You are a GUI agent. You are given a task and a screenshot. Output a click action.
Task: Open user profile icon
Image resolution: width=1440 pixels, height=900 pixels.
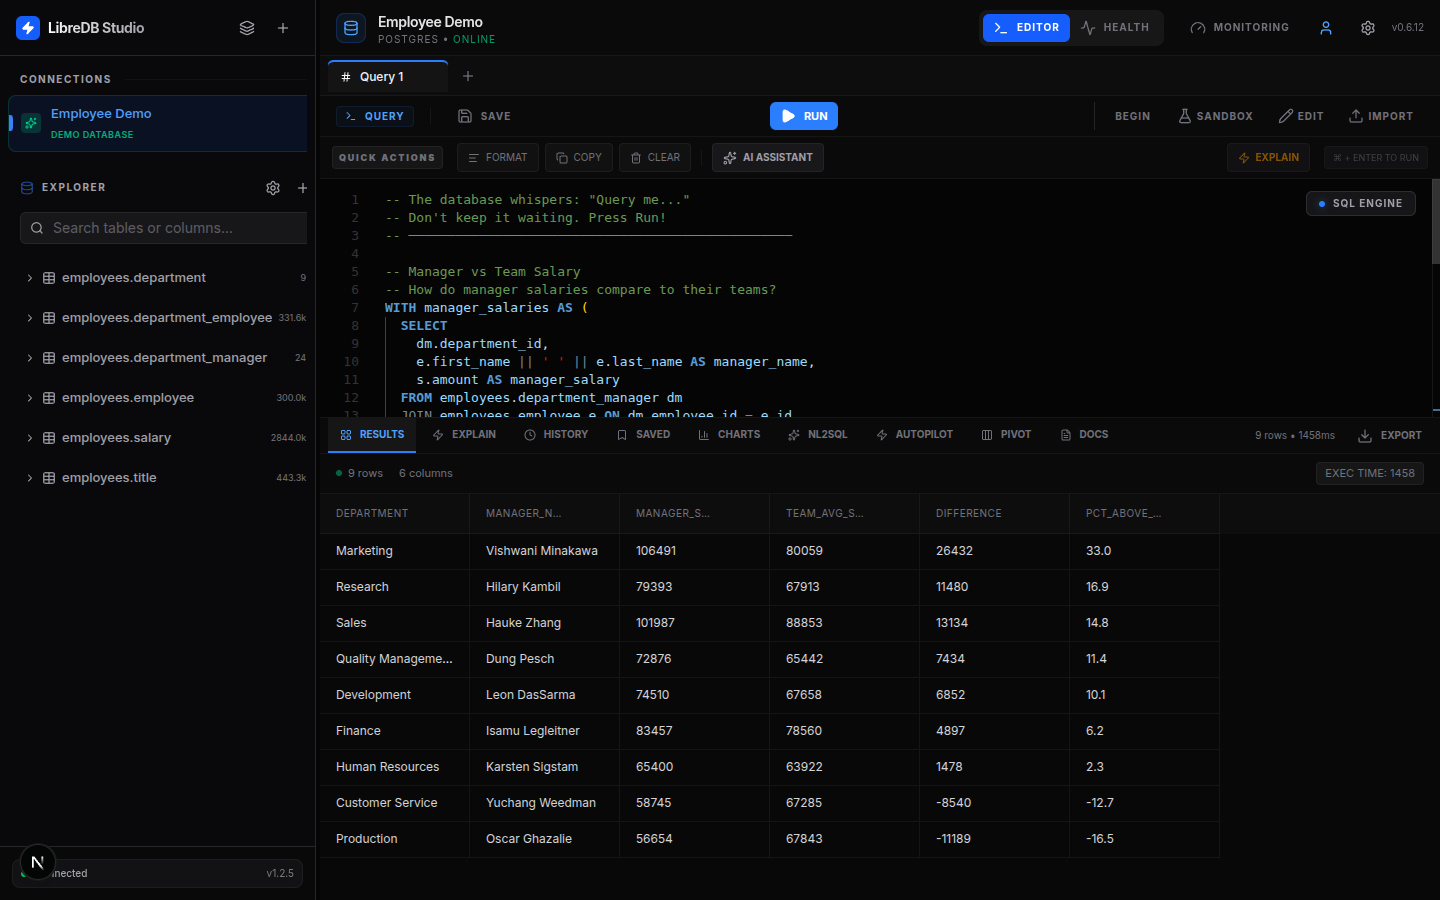coord(1326,28)
